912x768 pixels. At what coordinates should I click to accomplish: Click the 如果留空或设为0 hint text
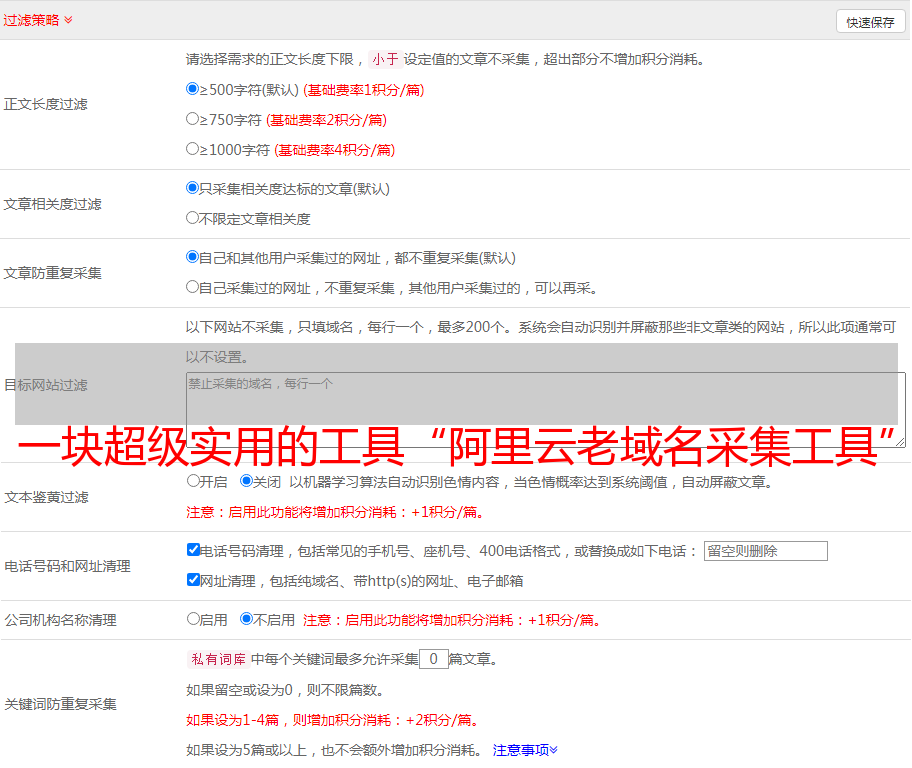[285, 690]
